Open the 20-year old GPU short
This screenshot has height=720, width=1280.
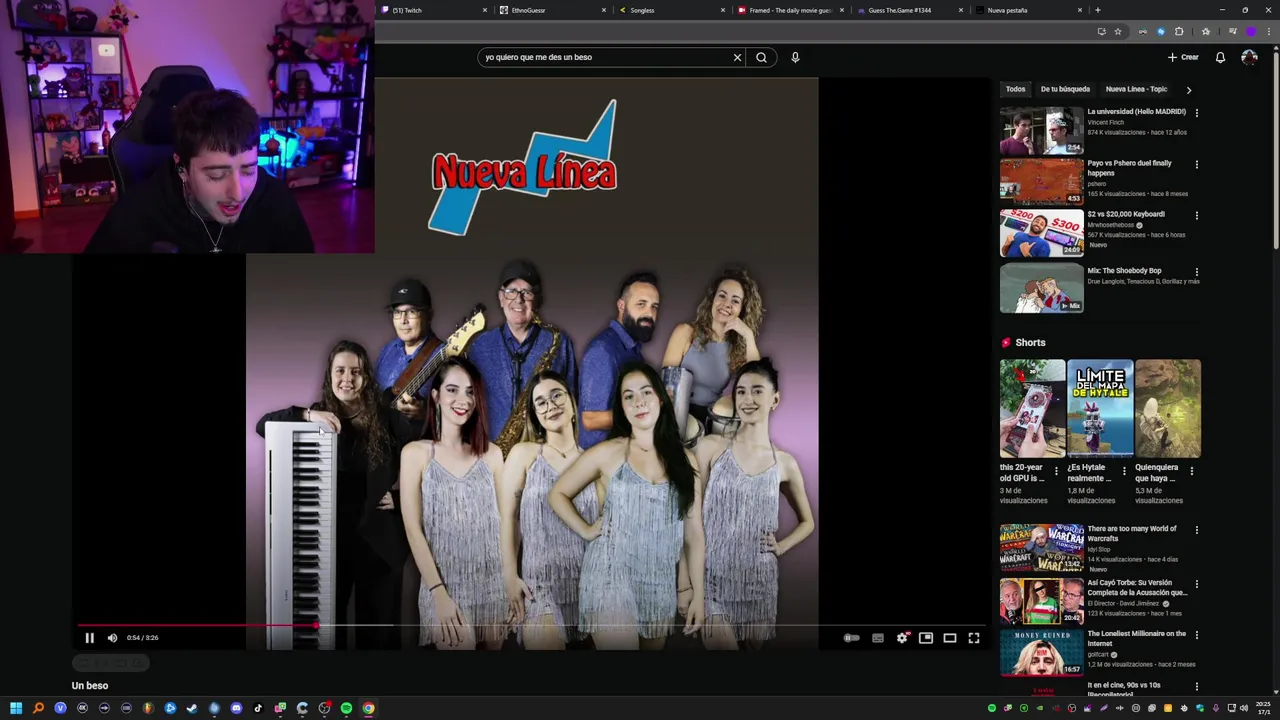pyautogui.click(x=1032, y=408)
